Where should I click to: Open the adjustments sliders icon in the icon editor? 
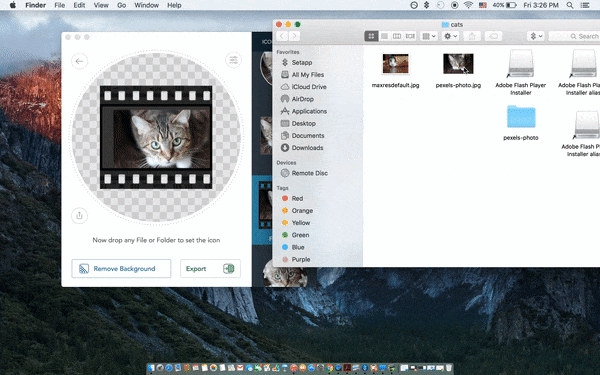tap(233, 60)
